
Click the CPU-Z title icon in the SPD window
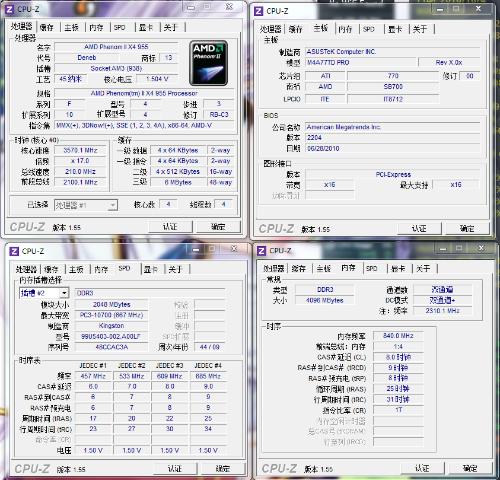tap(14, 251)
